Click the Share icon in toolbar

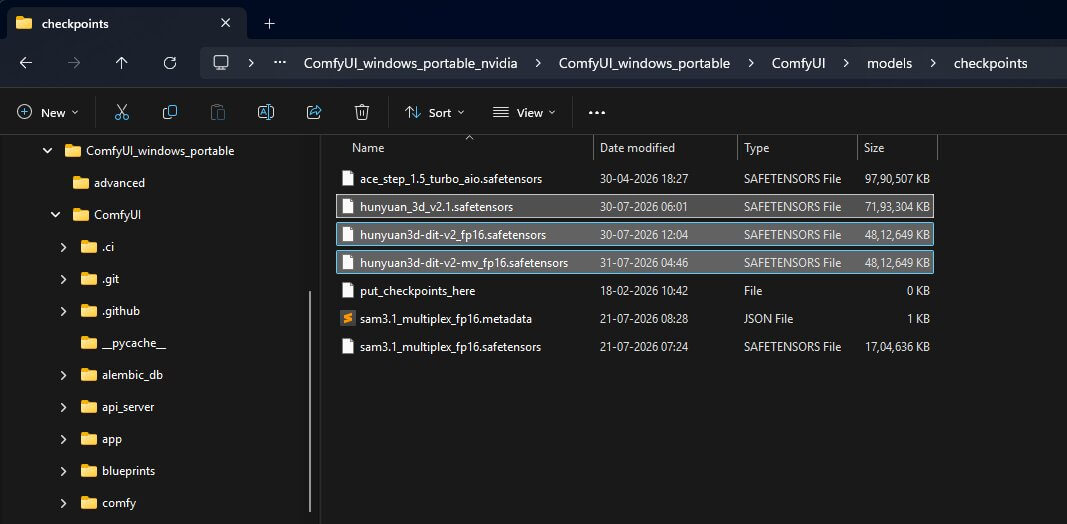(x=314, y=112)
